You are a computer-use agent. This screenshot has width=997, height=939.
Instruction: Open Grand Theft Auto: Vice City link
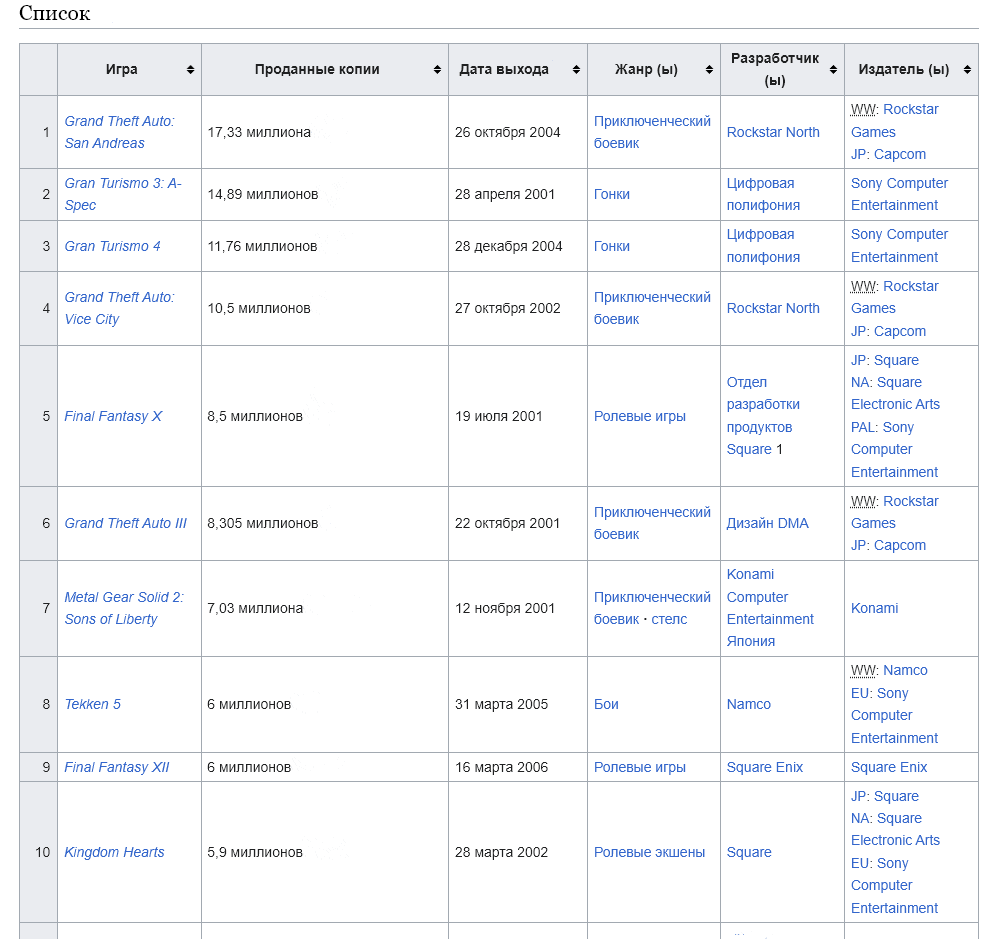tap(120, 308)
